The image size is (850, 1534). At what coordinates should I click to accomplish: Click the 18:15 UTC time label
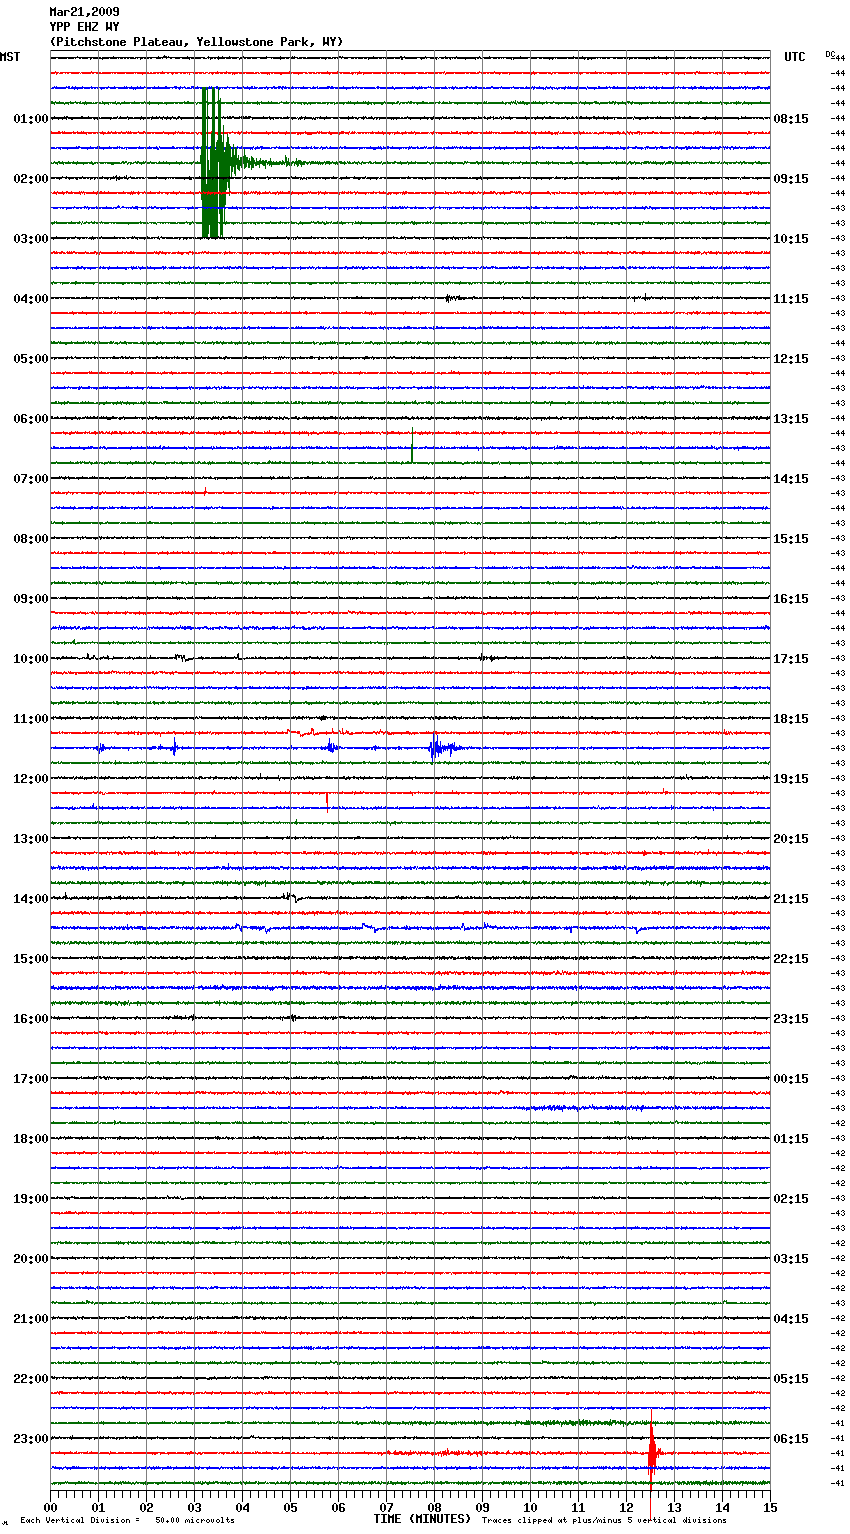pos(791,719)
